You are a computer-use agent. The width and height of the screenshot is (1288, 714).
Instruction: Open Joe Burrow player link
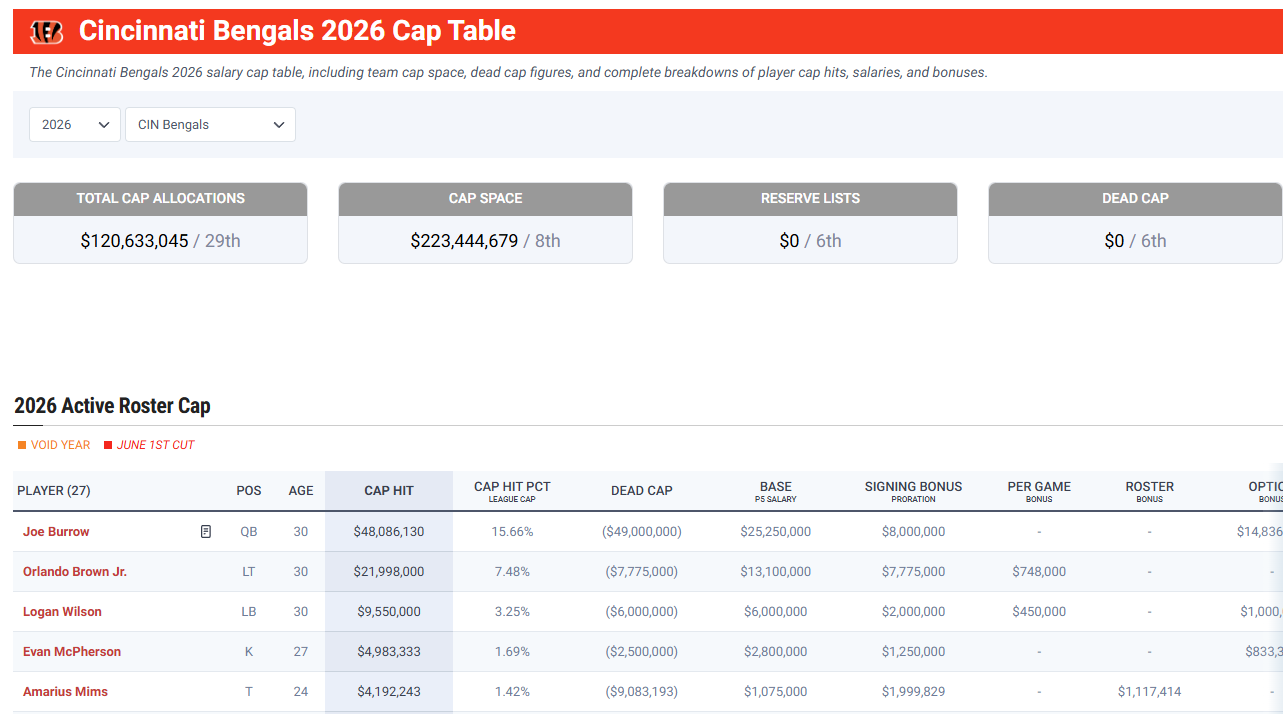[x=56, y=532]
